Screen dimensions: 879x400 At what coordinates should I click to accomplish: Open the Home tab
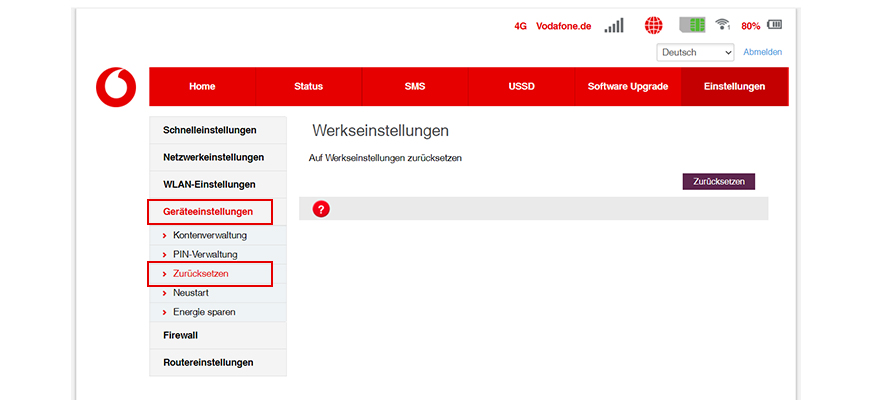tap(202, 87)
